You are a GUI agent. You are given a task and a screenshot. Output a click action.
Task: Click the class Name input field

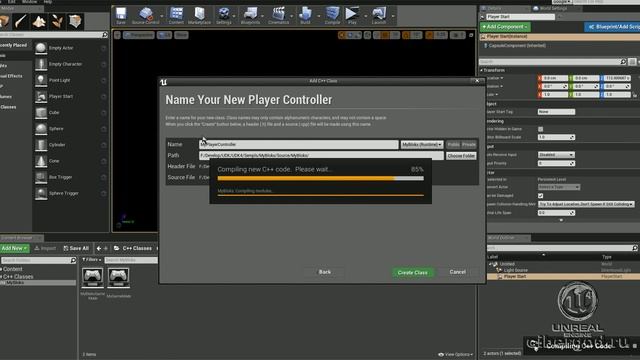click(298, 144)
